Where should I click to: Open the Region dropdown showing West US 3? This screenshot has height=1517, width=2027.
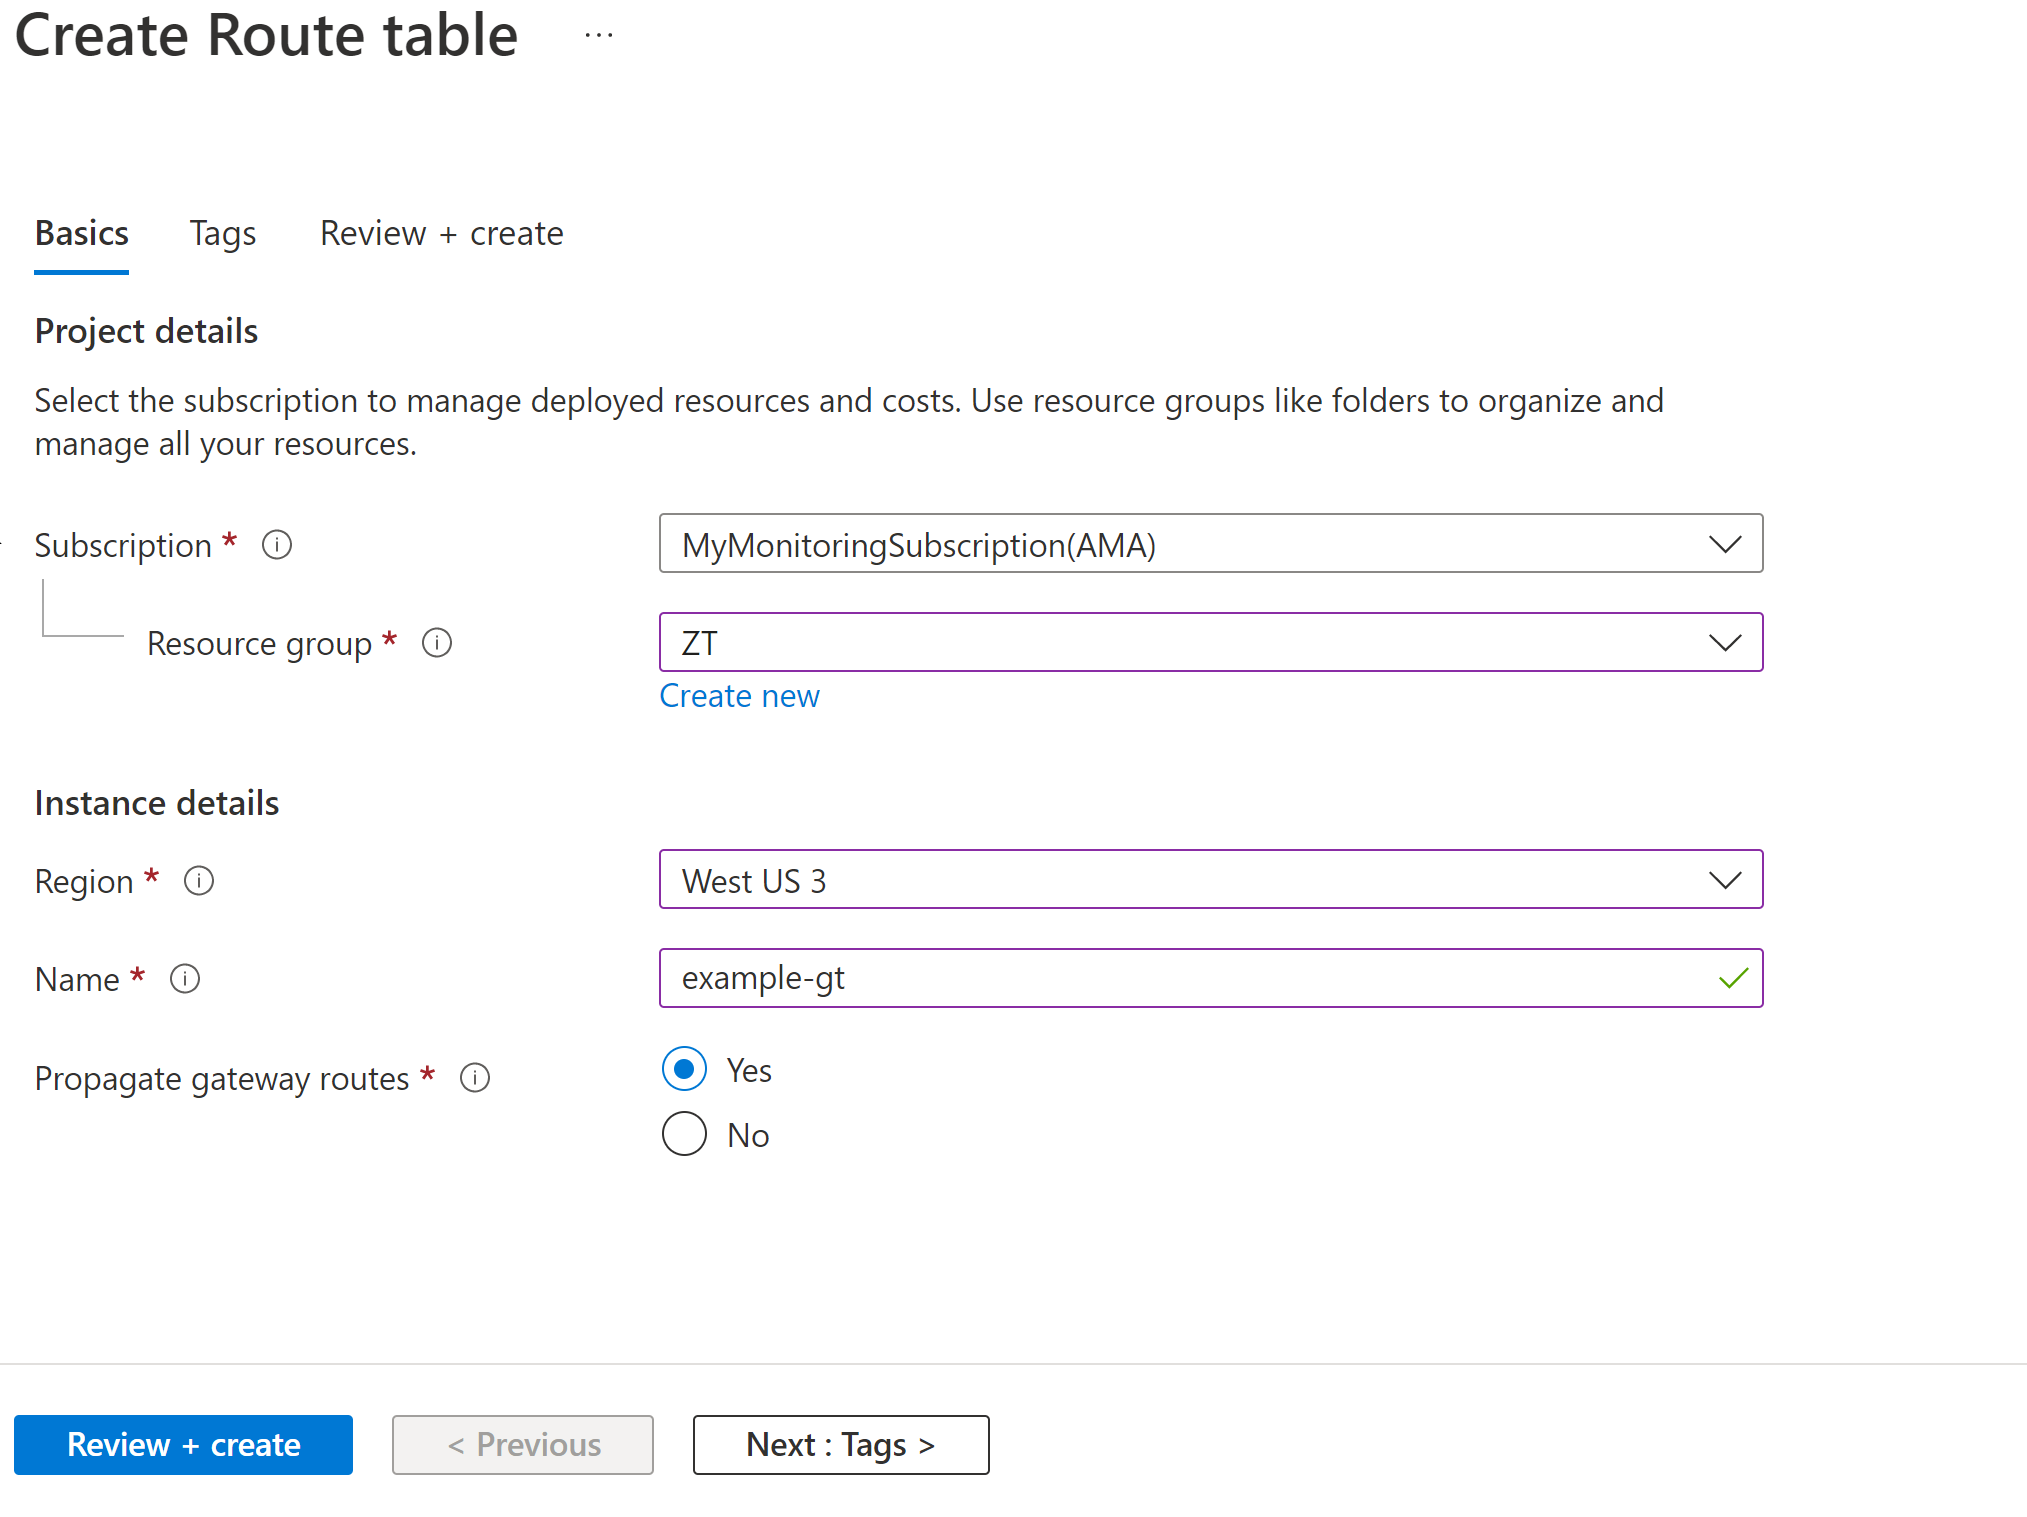[1211, 879]
